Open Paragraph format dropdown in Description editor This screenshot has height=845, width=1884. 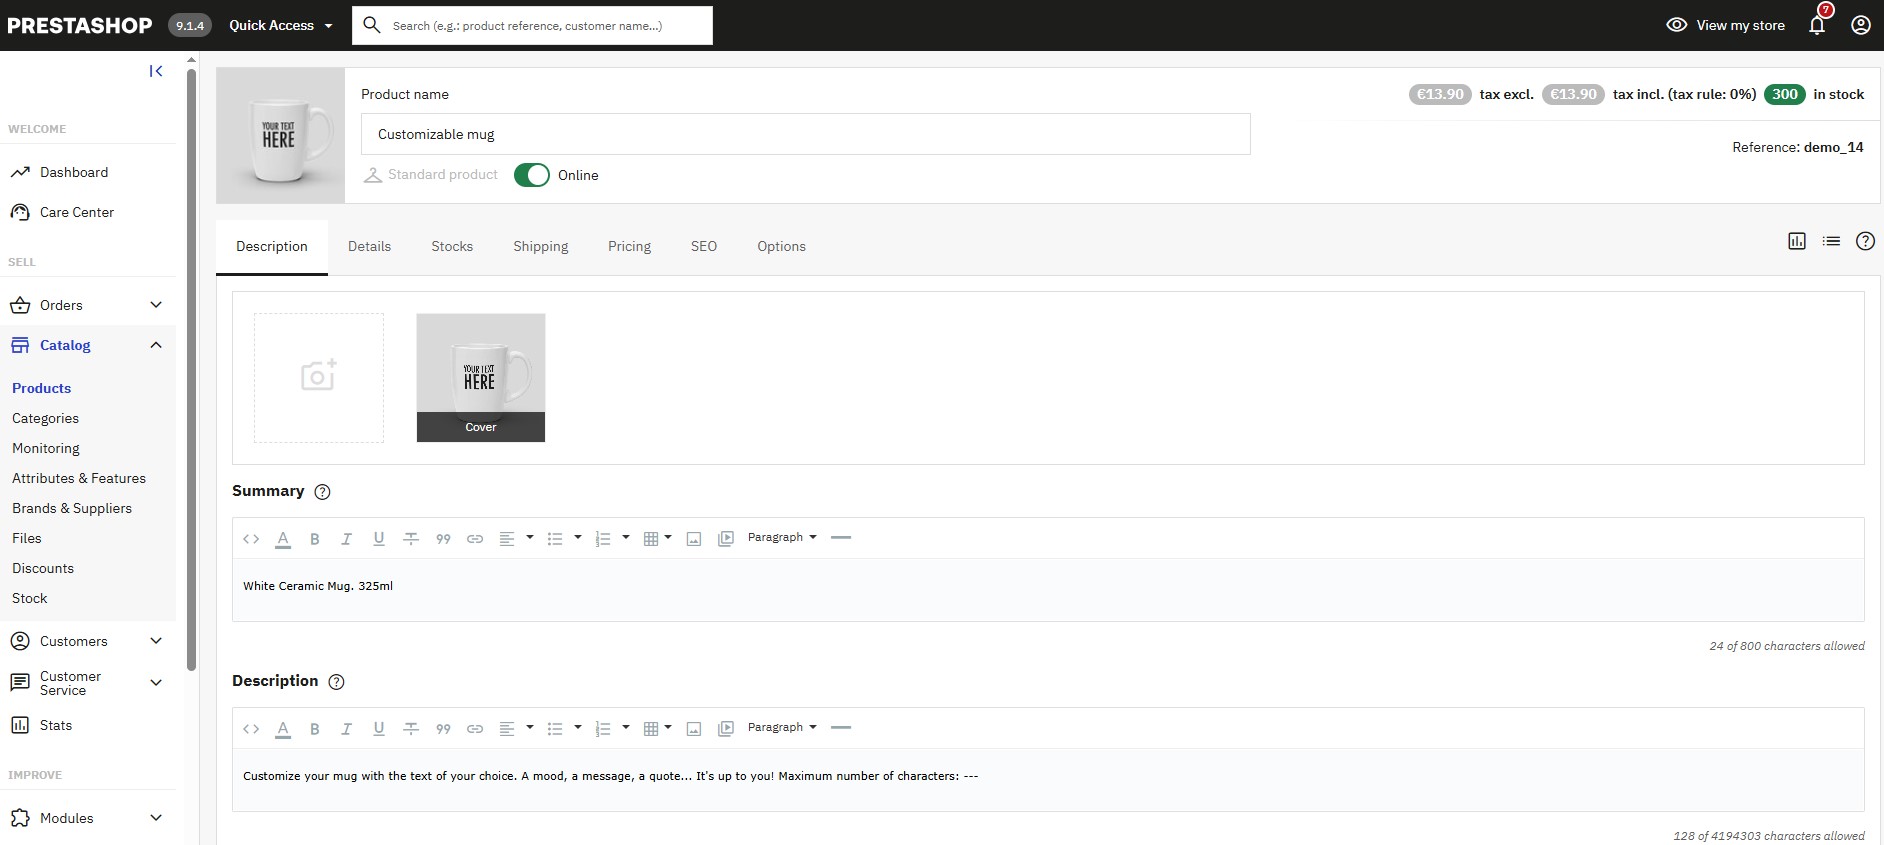[x=782, y=728]
